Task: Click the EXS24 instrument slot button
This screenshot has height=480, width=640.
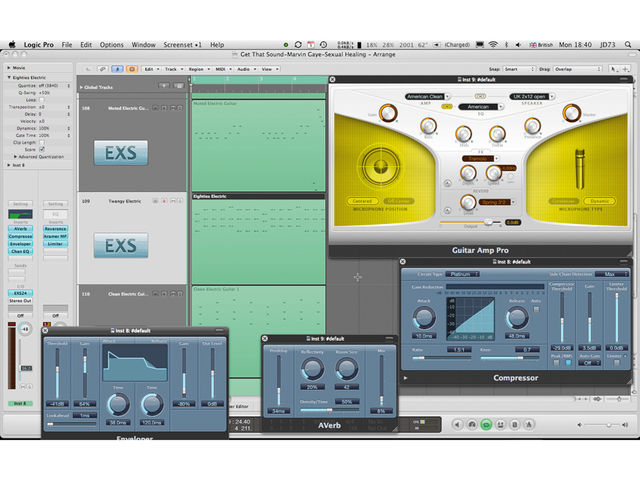Action: coord(20,293)
